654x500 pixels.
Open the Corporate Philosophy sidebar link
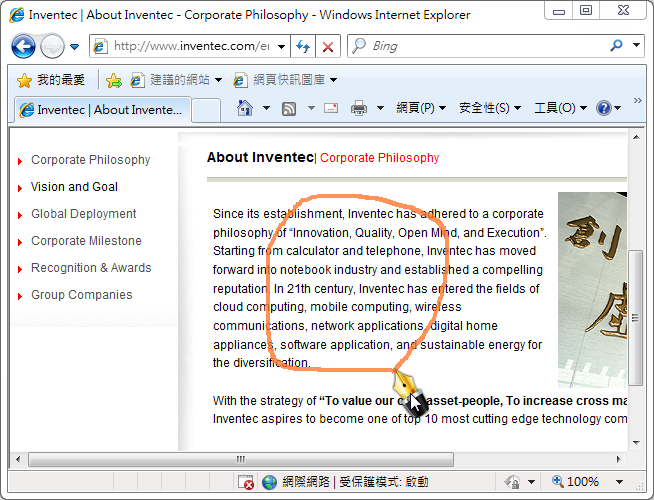[x=91, y=160]
